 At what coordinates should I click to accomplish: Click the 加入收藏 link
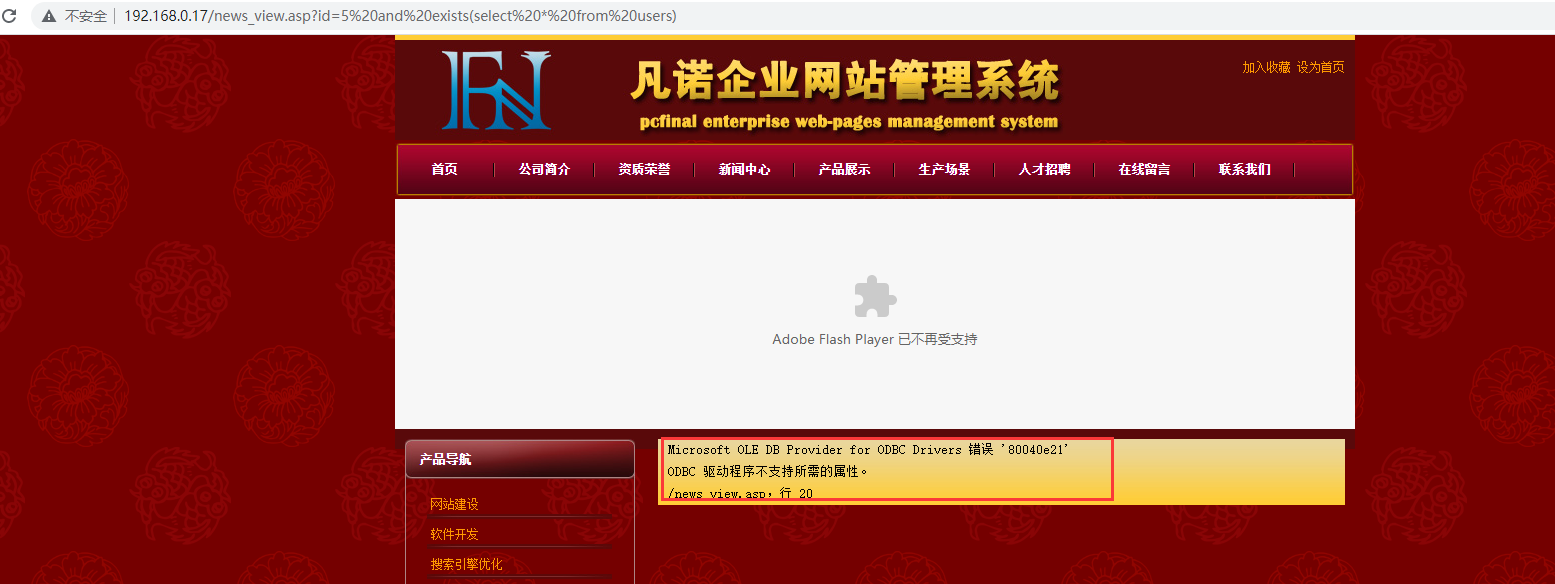tap(1266, 67)
